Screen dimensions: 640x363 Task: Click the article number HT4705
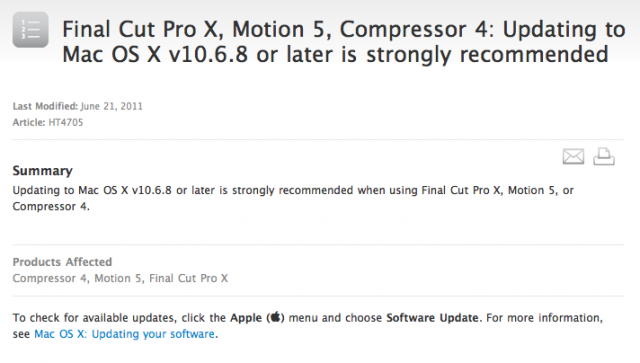click(x=66, y=122)
